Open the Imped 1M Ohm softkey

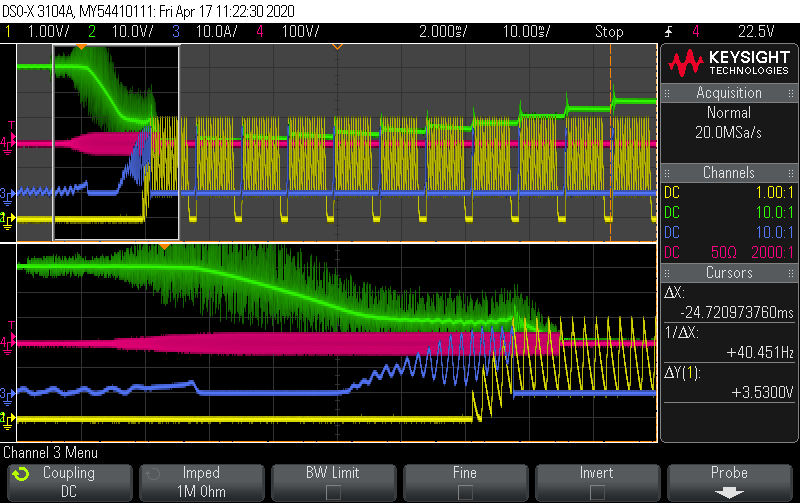[202, 483]
